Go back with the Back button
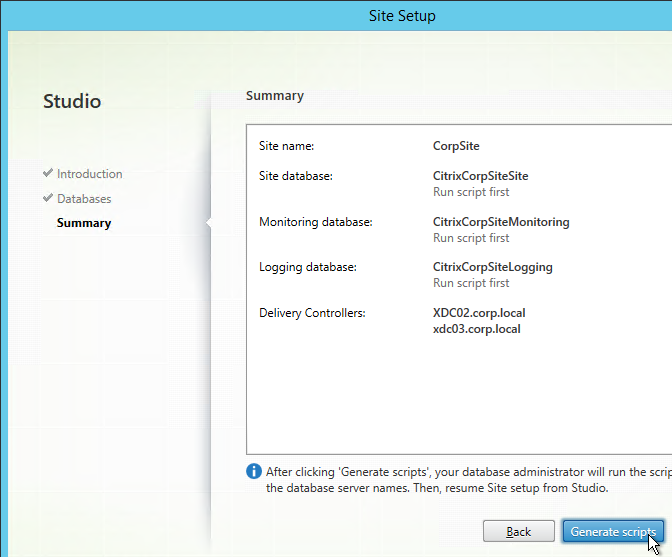This screenshot has width=672, height=557. 519,531
